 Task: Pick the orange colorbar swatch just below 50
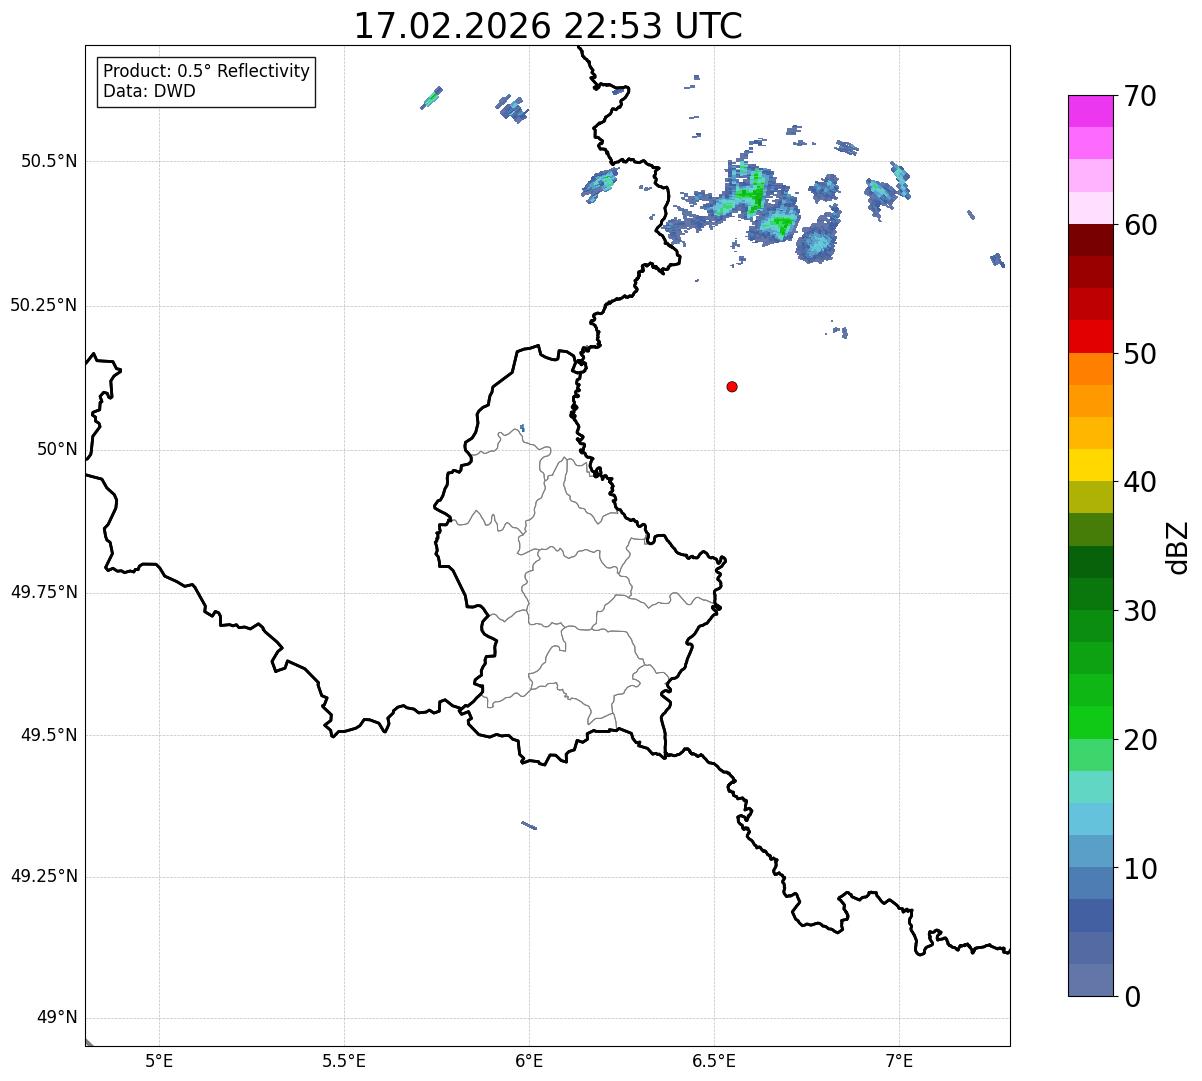tap(1091, 369)
